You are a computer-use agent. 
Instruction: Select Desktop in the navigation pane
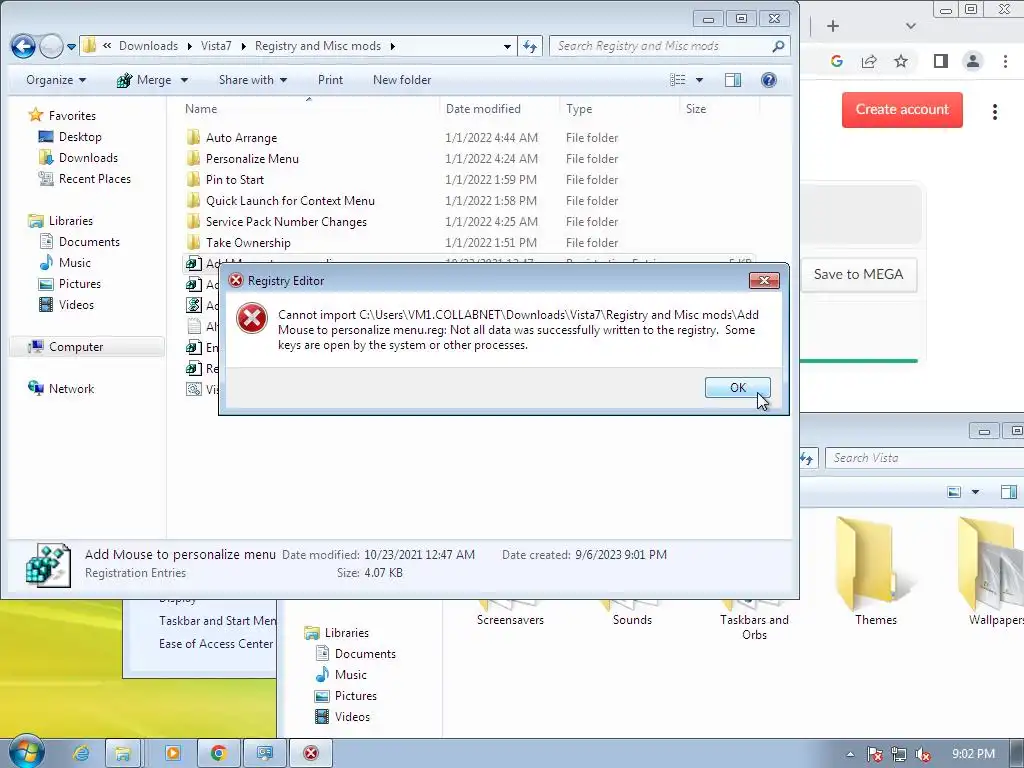tap(80, 136)
